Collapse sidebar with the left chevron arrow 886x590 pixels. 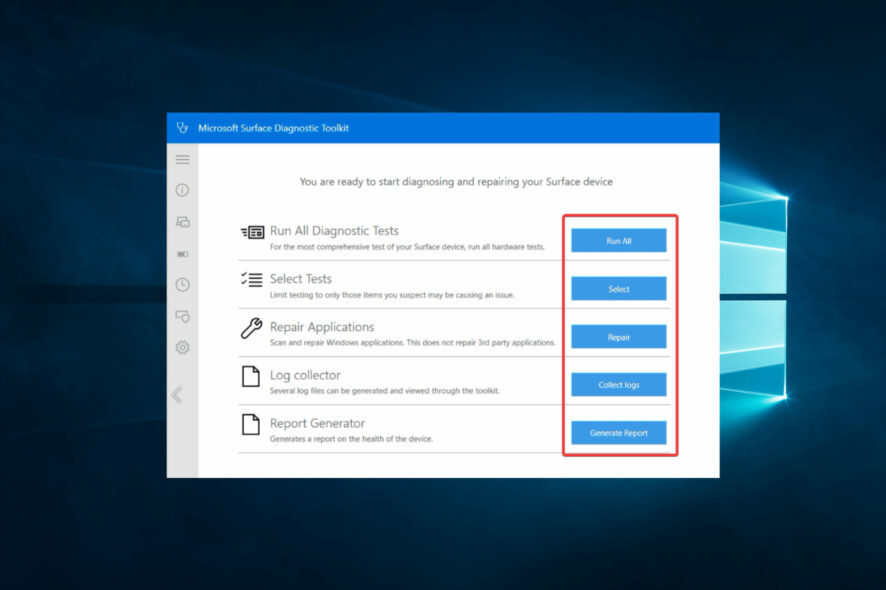(x=177, y=394)
